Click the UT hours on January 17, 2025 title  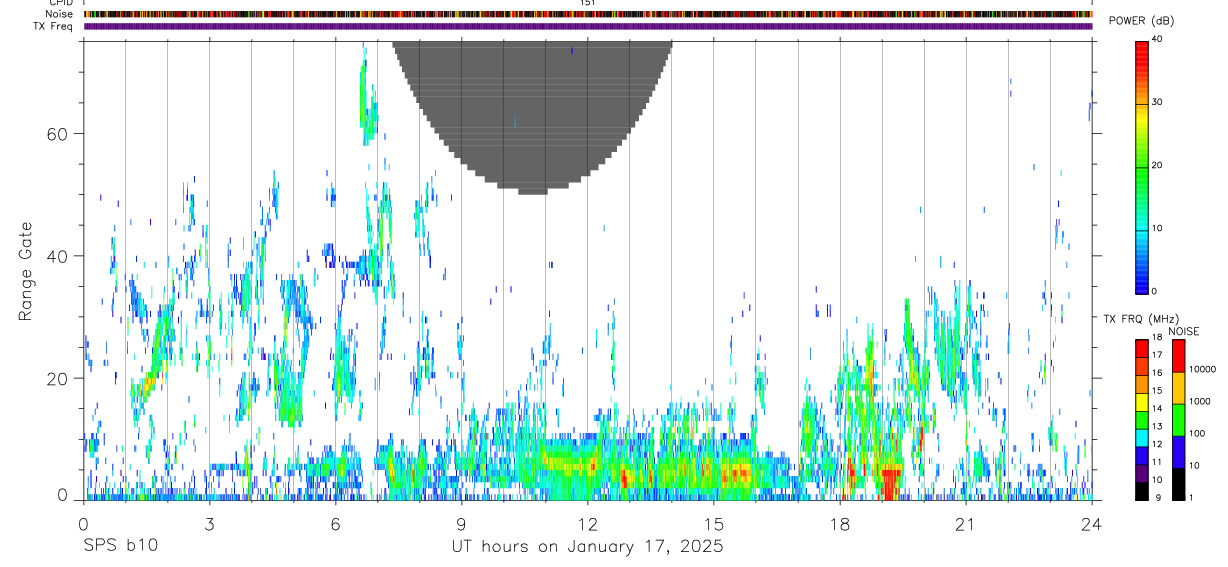(x=586, y=547)
